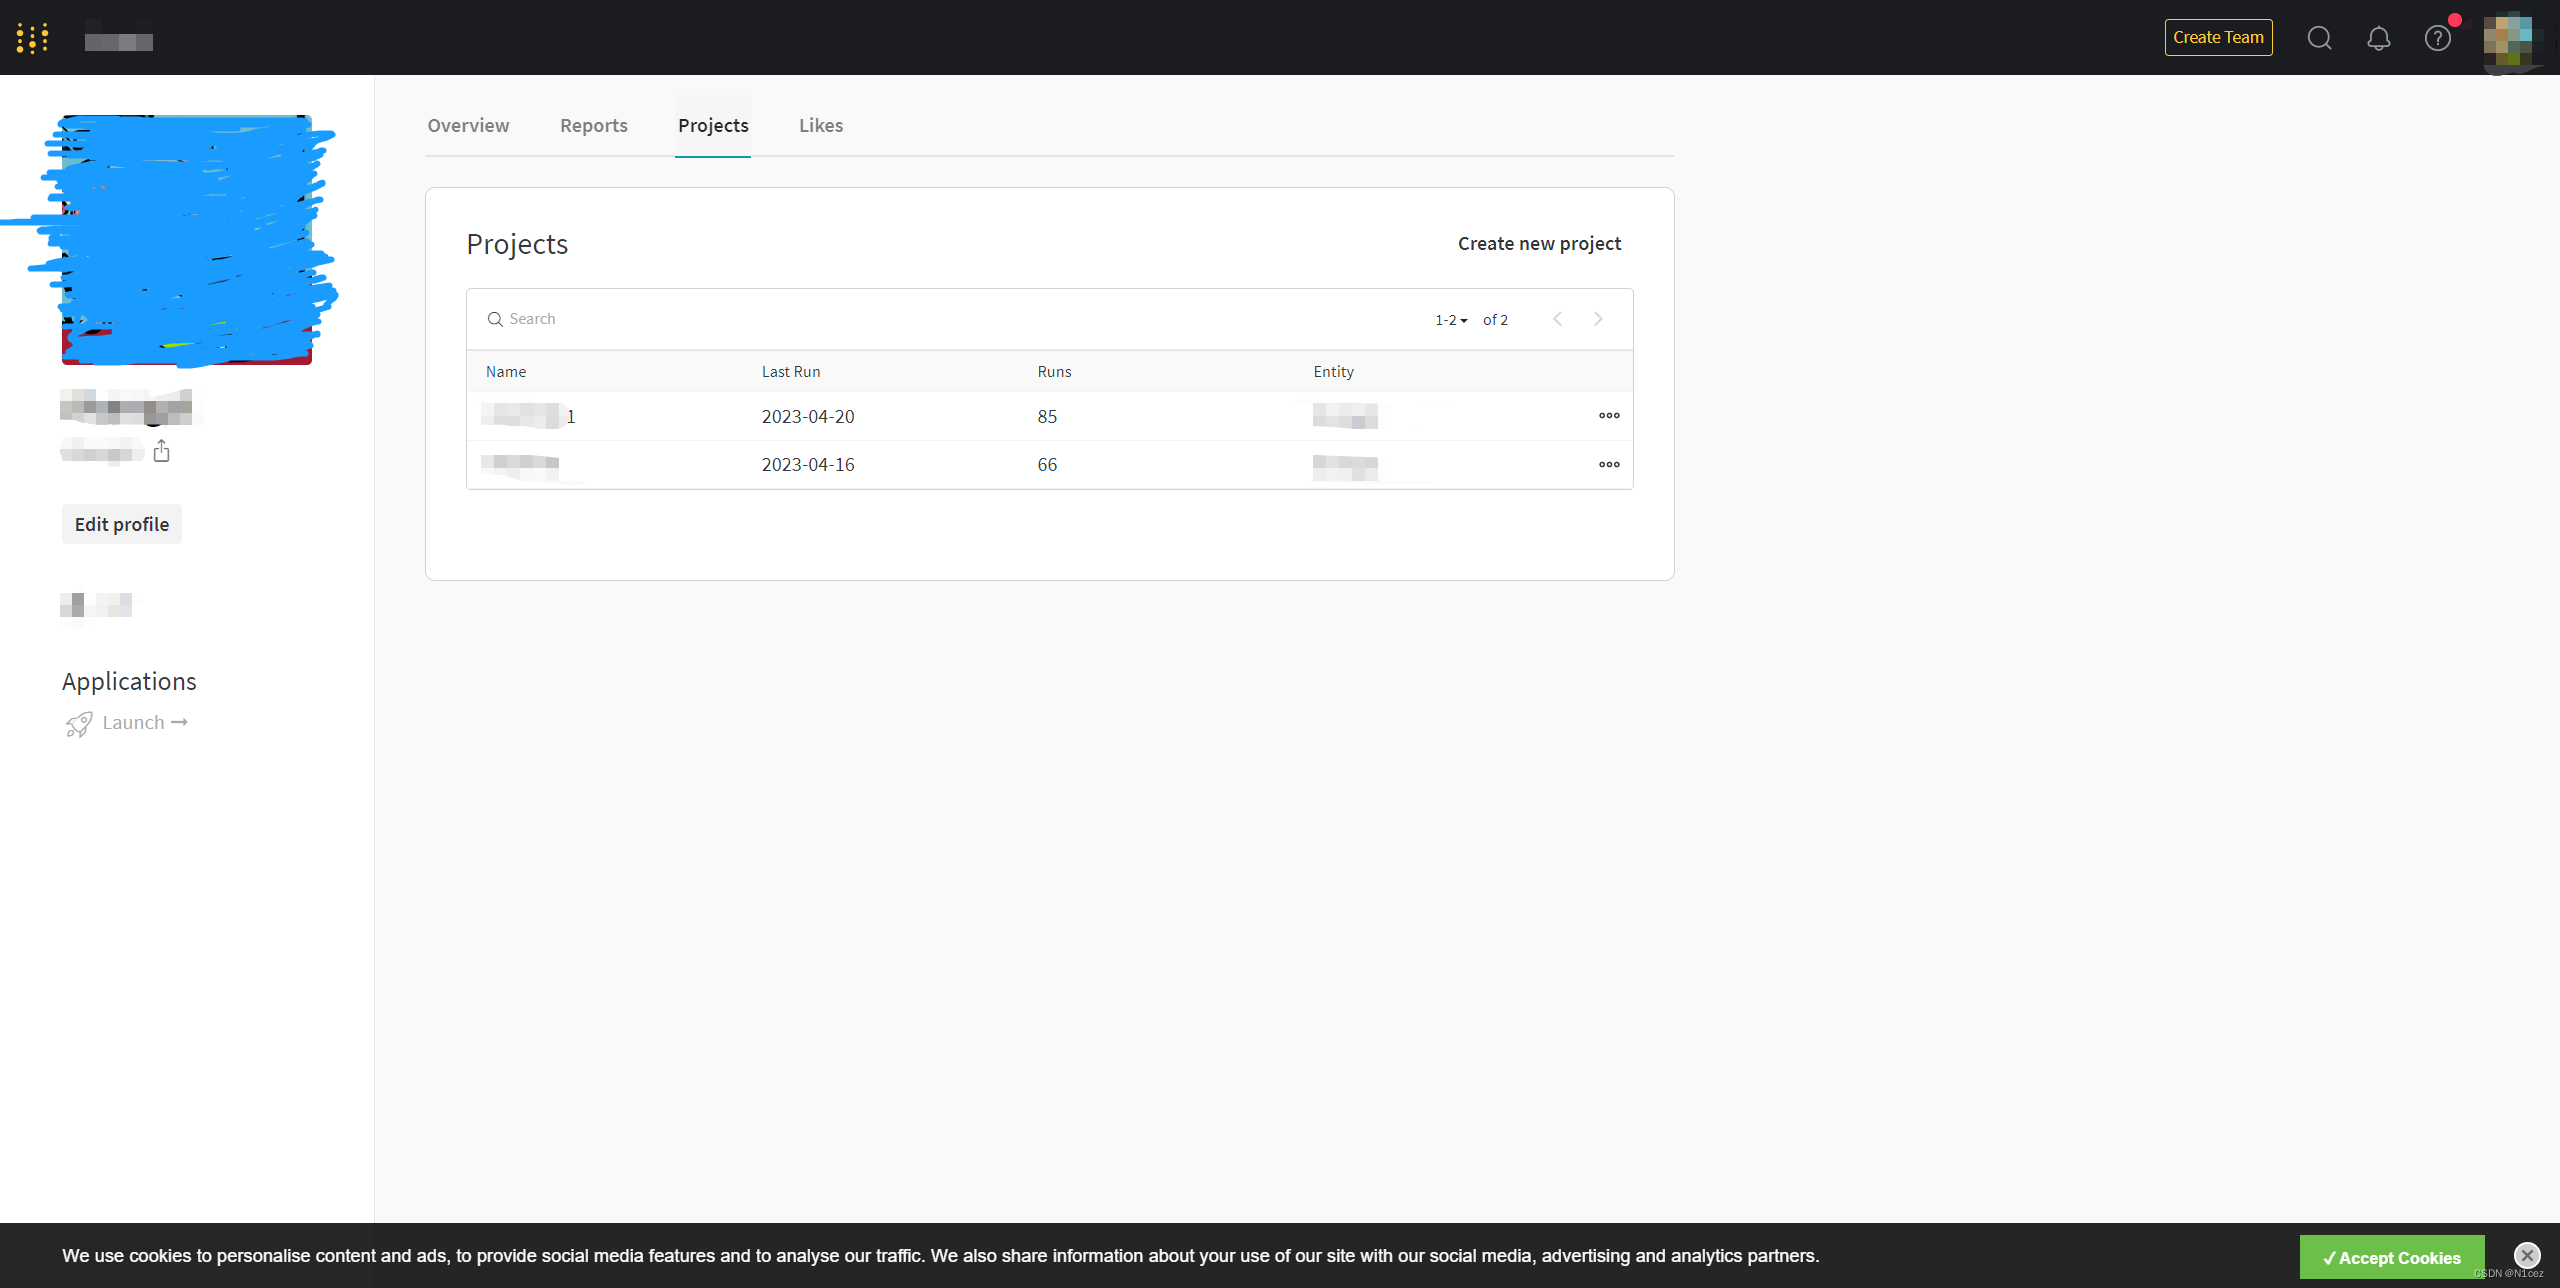Click the Create Team button
The width and height of the screenshot is (2560, 1288).
coord(2218,36)
